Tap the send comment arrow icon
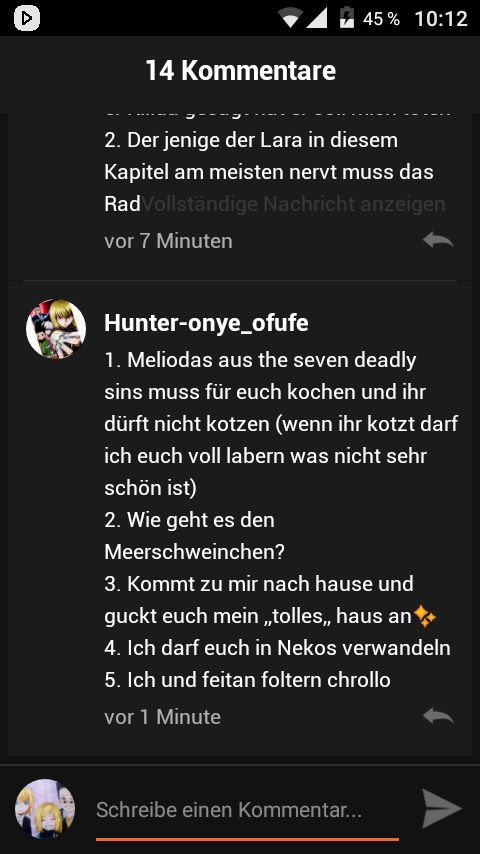The width and height of the screenshot is (480, 854). coord(442,809)
